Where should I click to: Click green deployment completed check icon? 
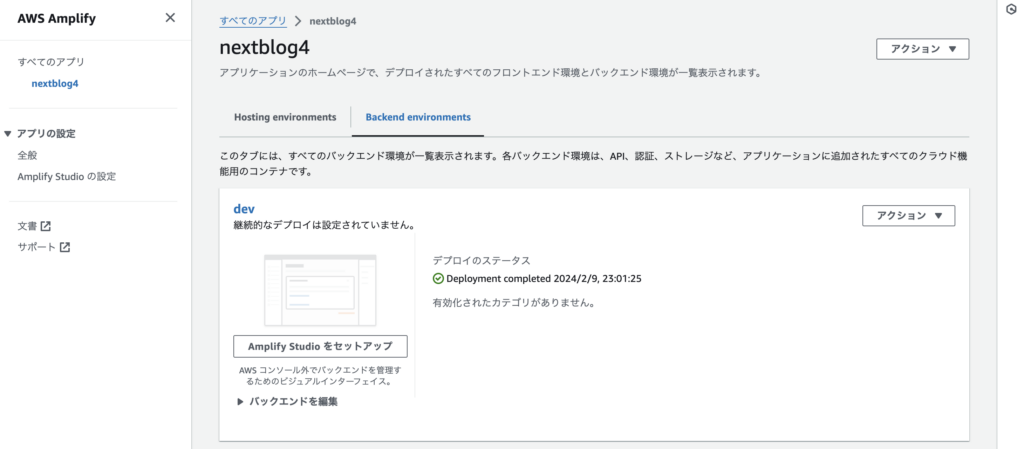tap(438, 279)
